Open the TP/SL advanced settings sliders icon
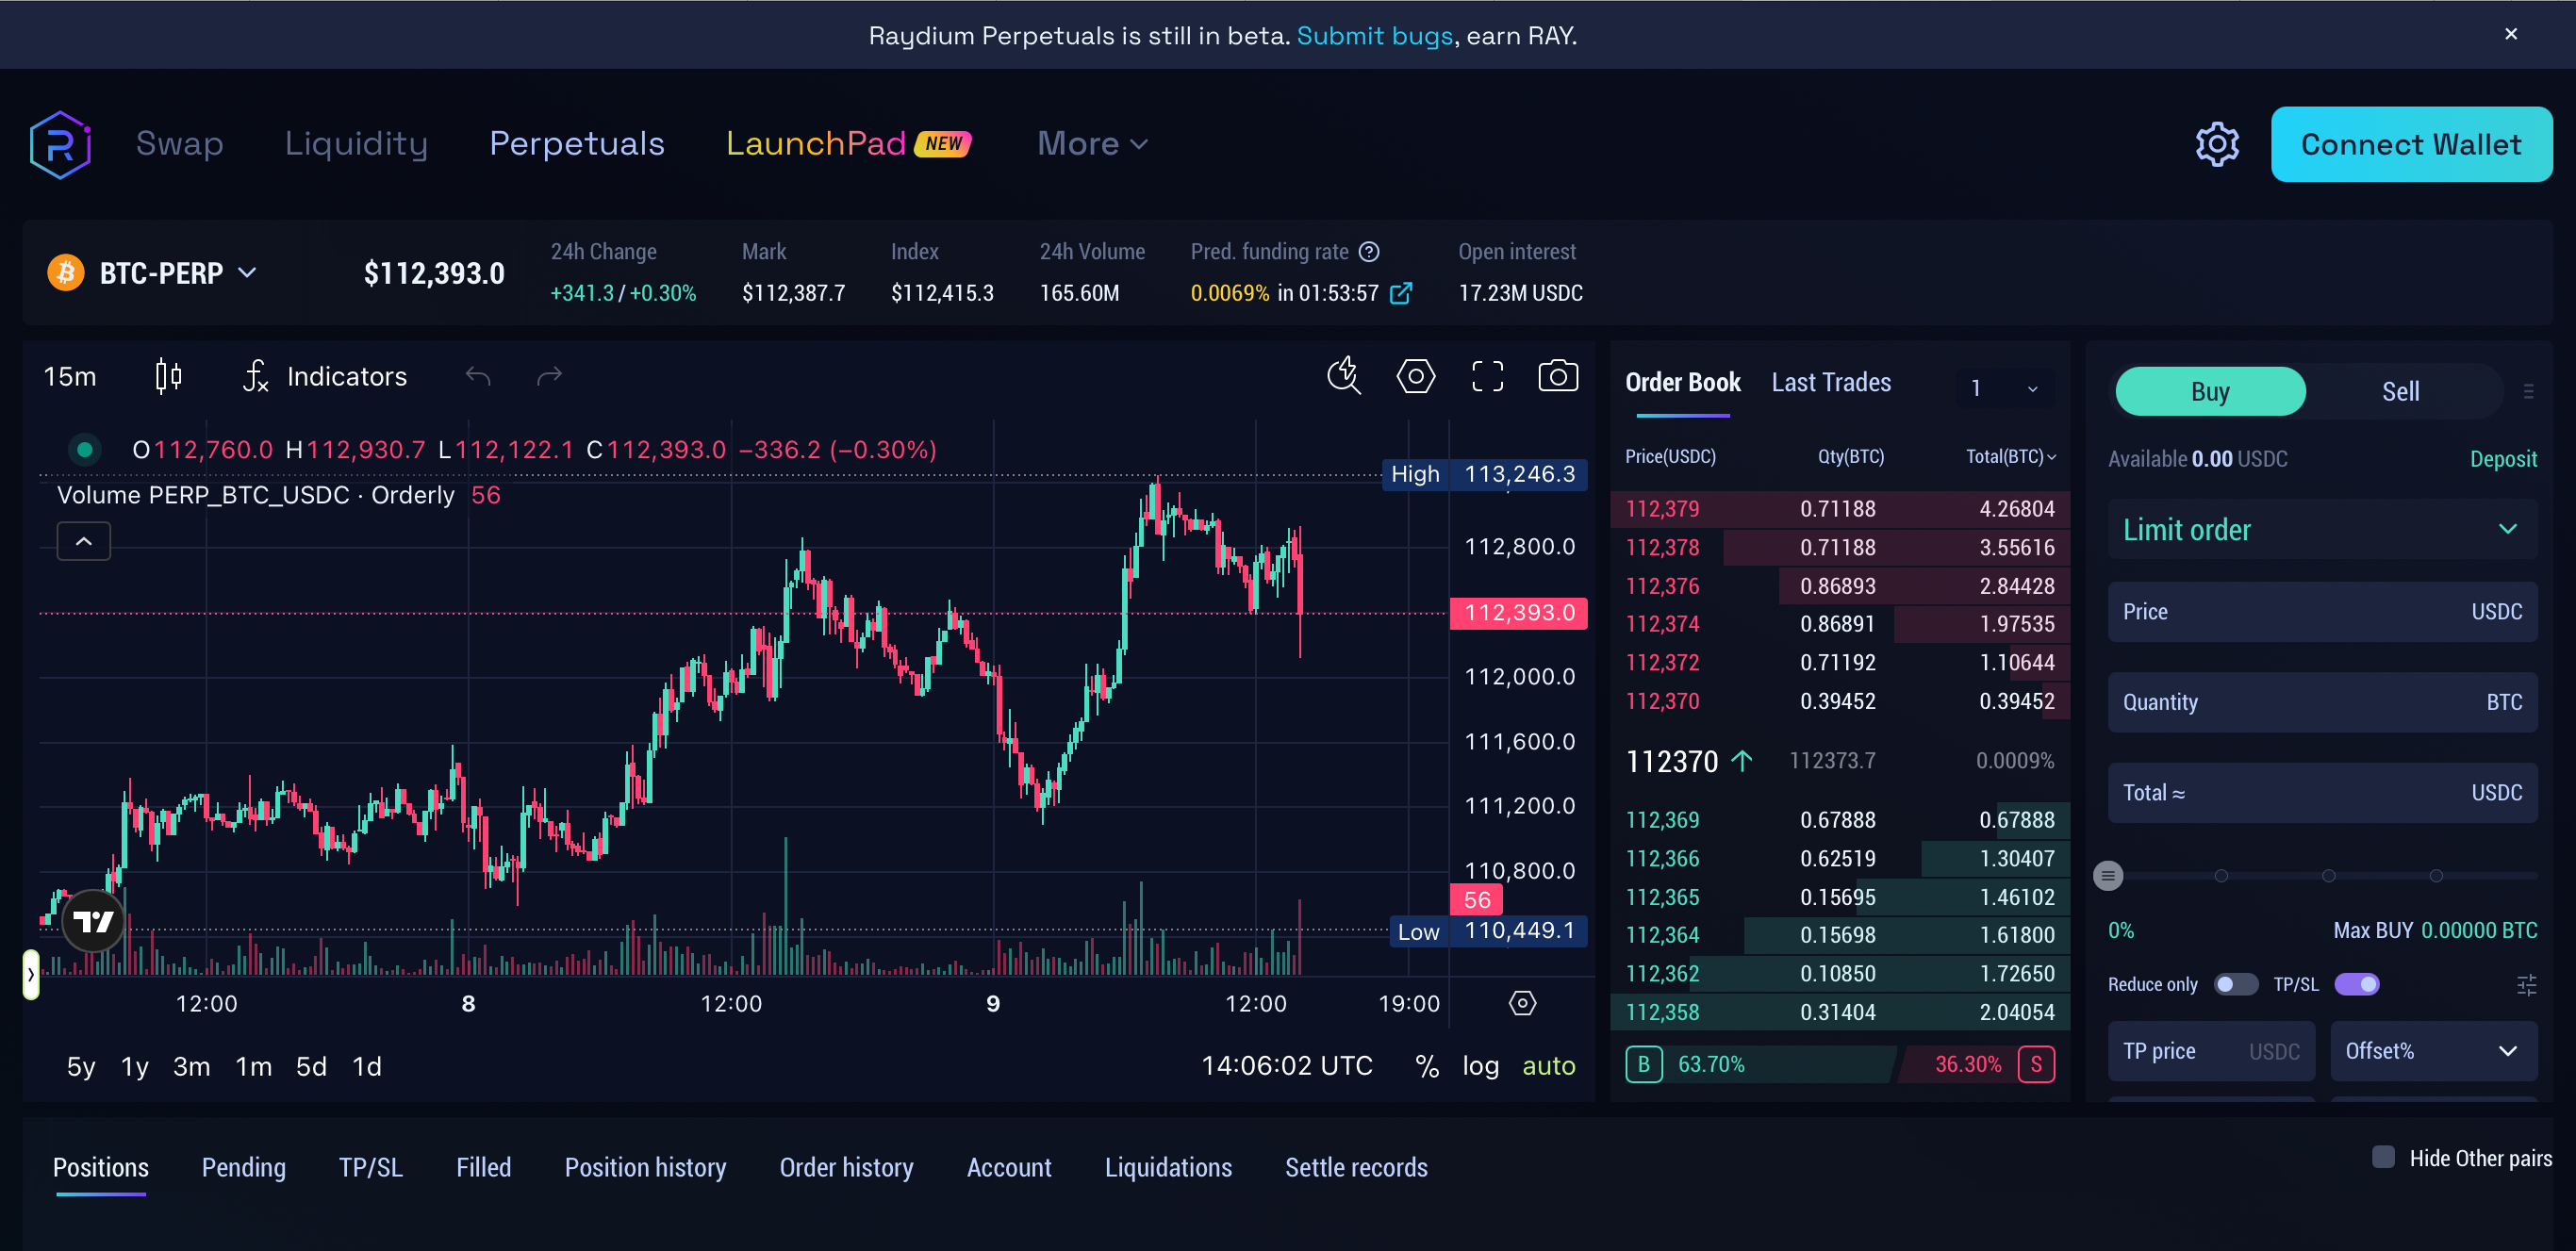The height and width of the screenshot is (1251, 2576). click(2526, 984)
